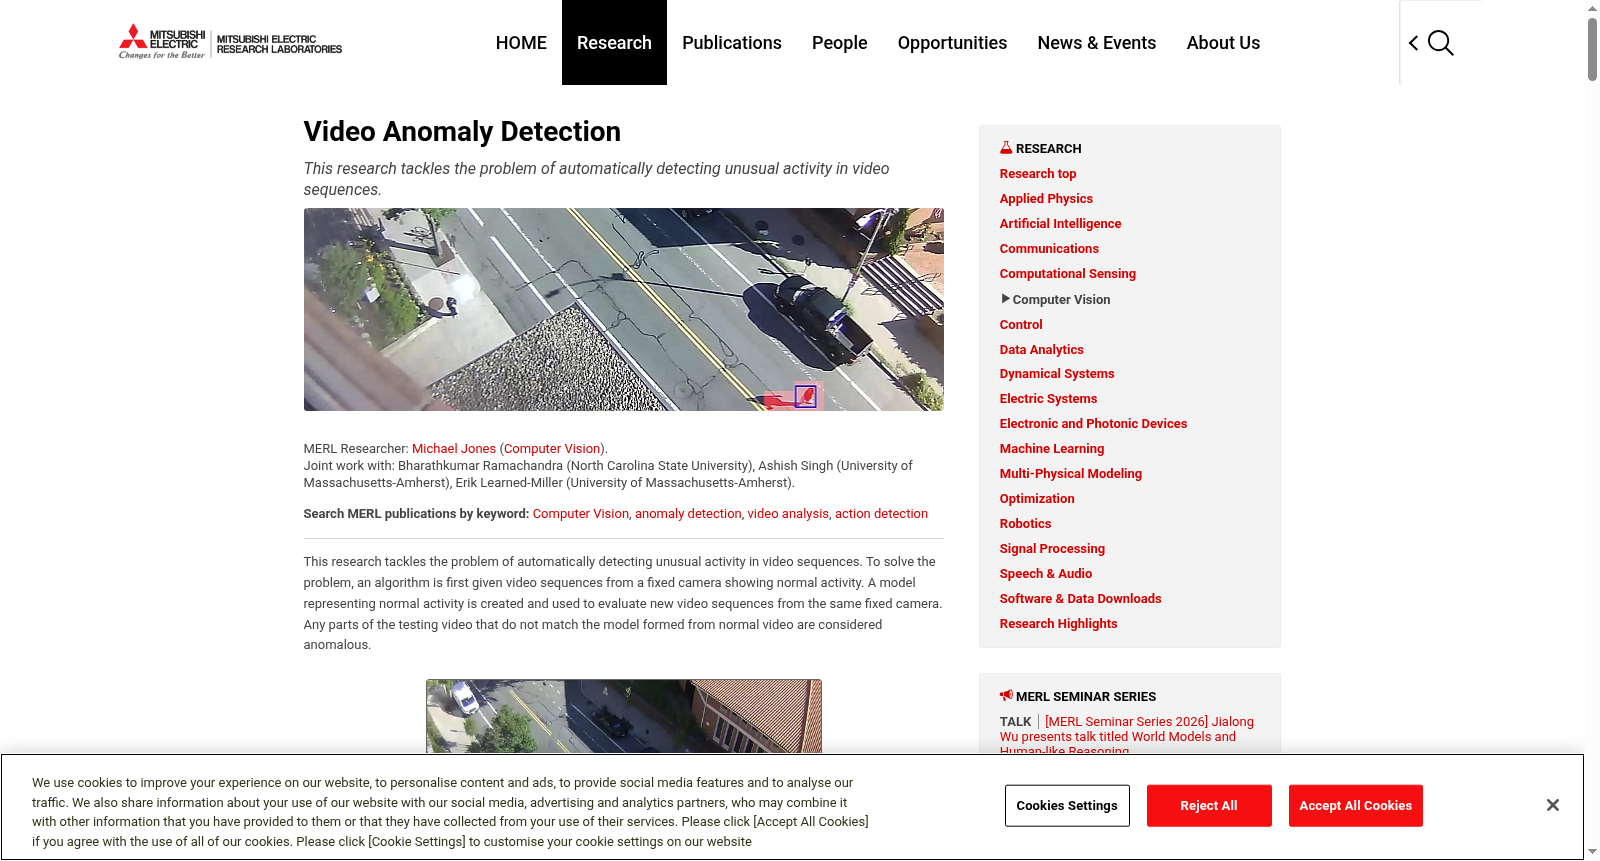Screen dimensions: 1600x861
Task: Open Dynamical Systems research area
Action: point(1057,374)
